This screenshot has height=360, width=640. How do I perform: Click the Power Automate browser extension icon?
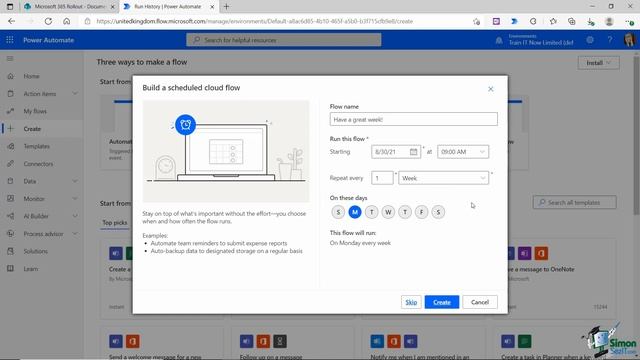(x=514, y=21)
